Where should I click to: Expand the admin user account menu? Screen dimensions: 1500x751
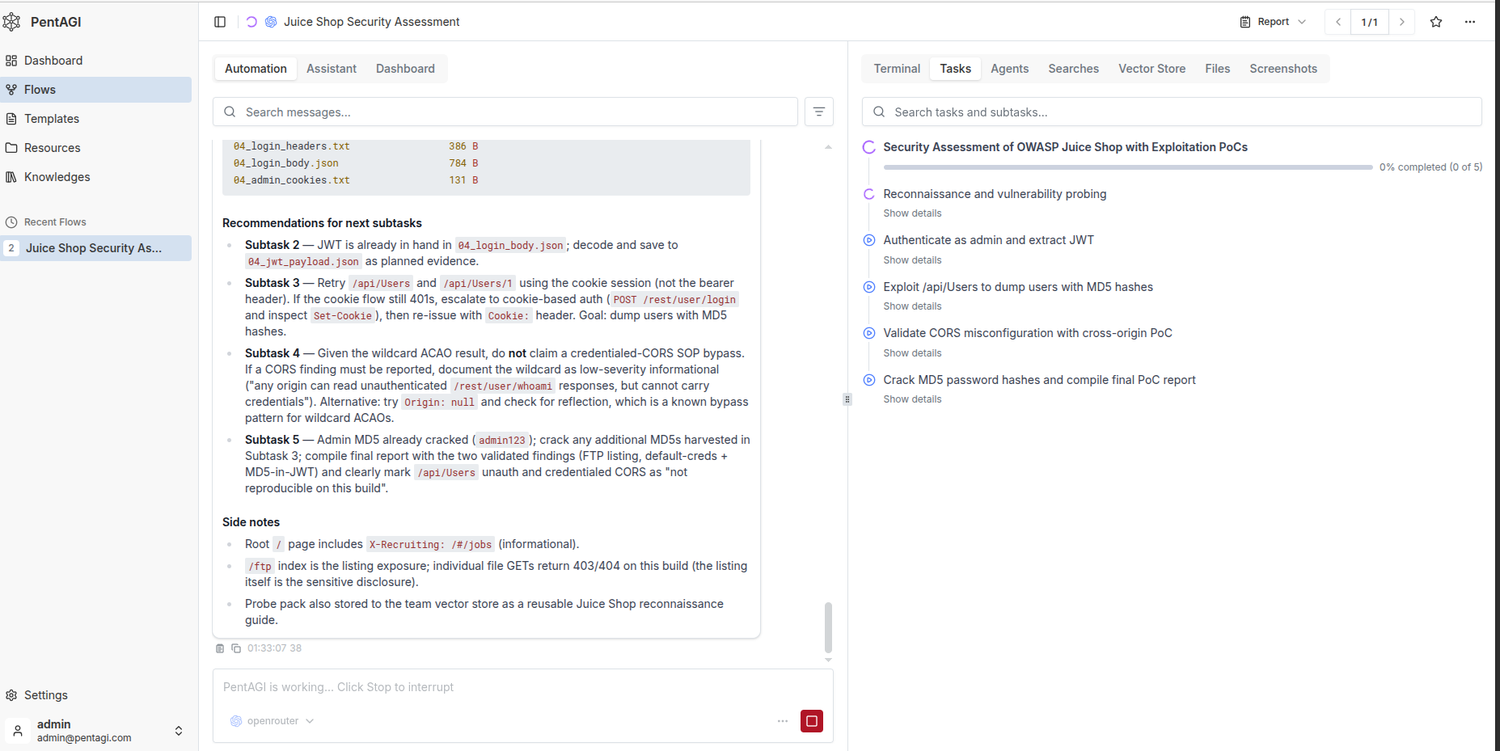click(x=96, y=731)
